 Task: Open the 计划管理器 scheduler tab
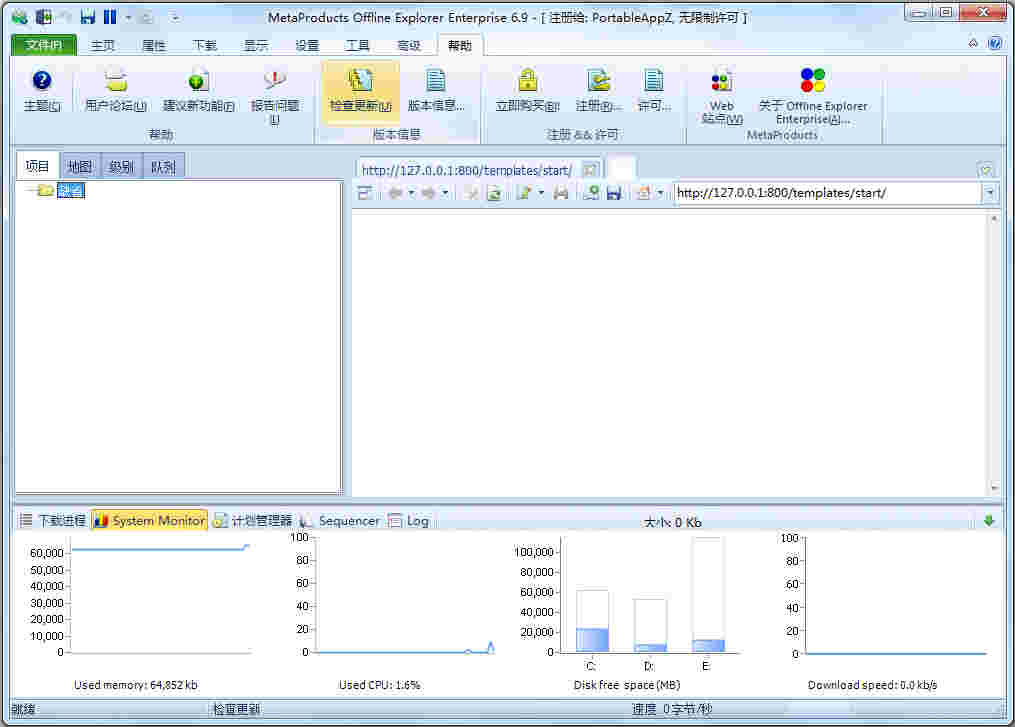[252, 521]
